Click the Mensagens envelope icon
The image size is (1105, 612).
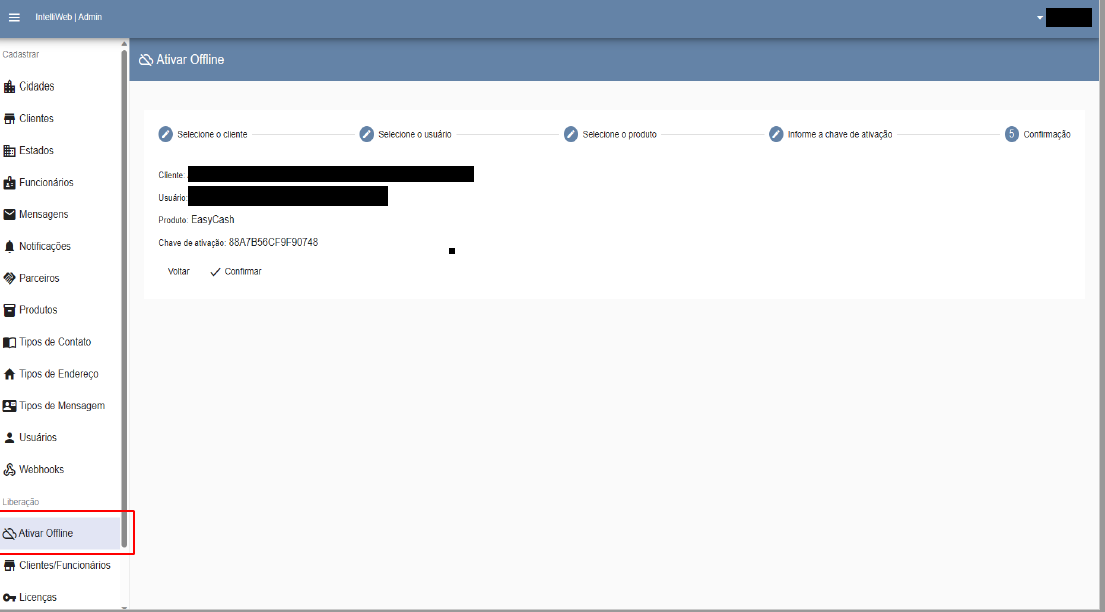point(10,215)
